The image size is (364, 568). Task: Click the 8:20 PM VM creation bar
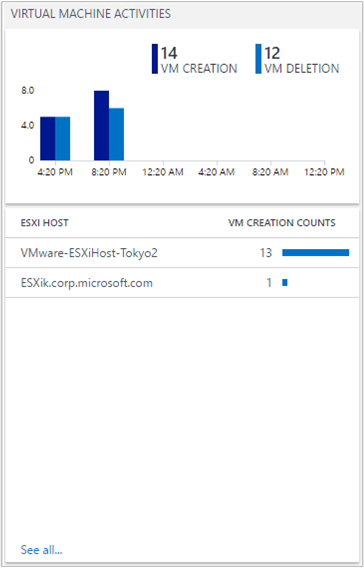[x=101, y=125]
